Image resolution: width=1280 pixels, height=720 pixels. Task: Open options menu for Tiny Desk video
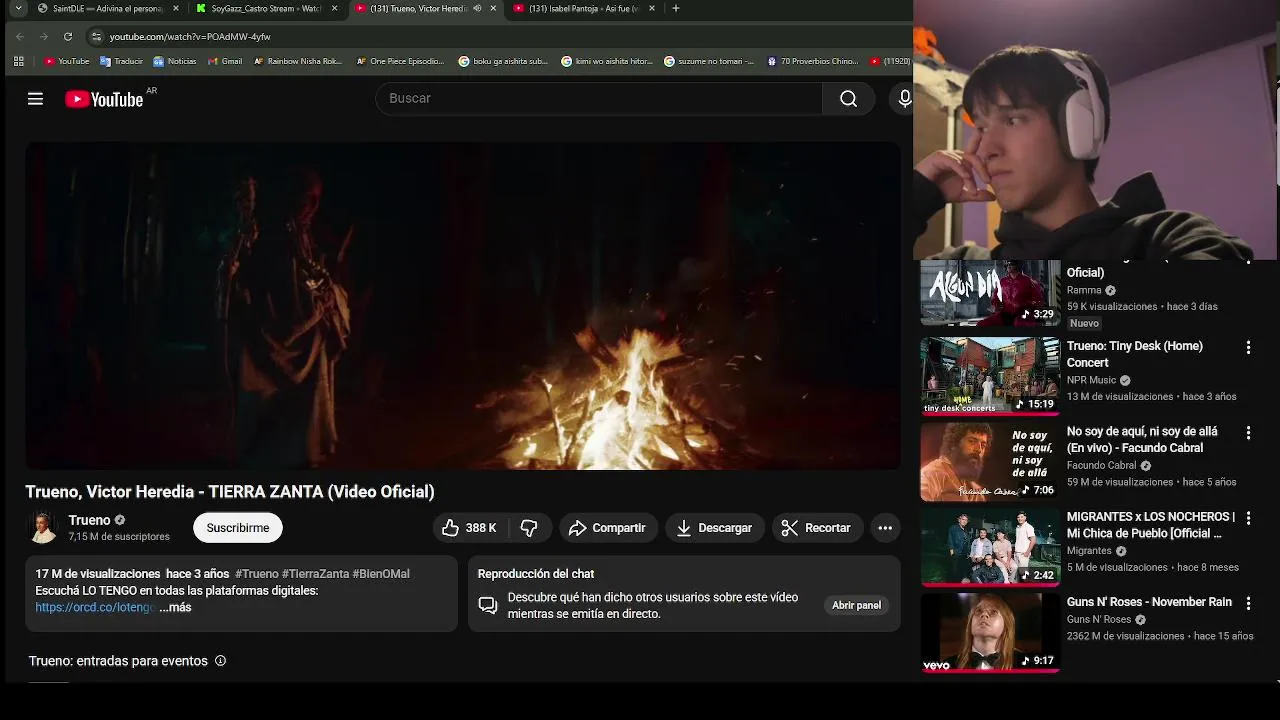pos(1248,347)
